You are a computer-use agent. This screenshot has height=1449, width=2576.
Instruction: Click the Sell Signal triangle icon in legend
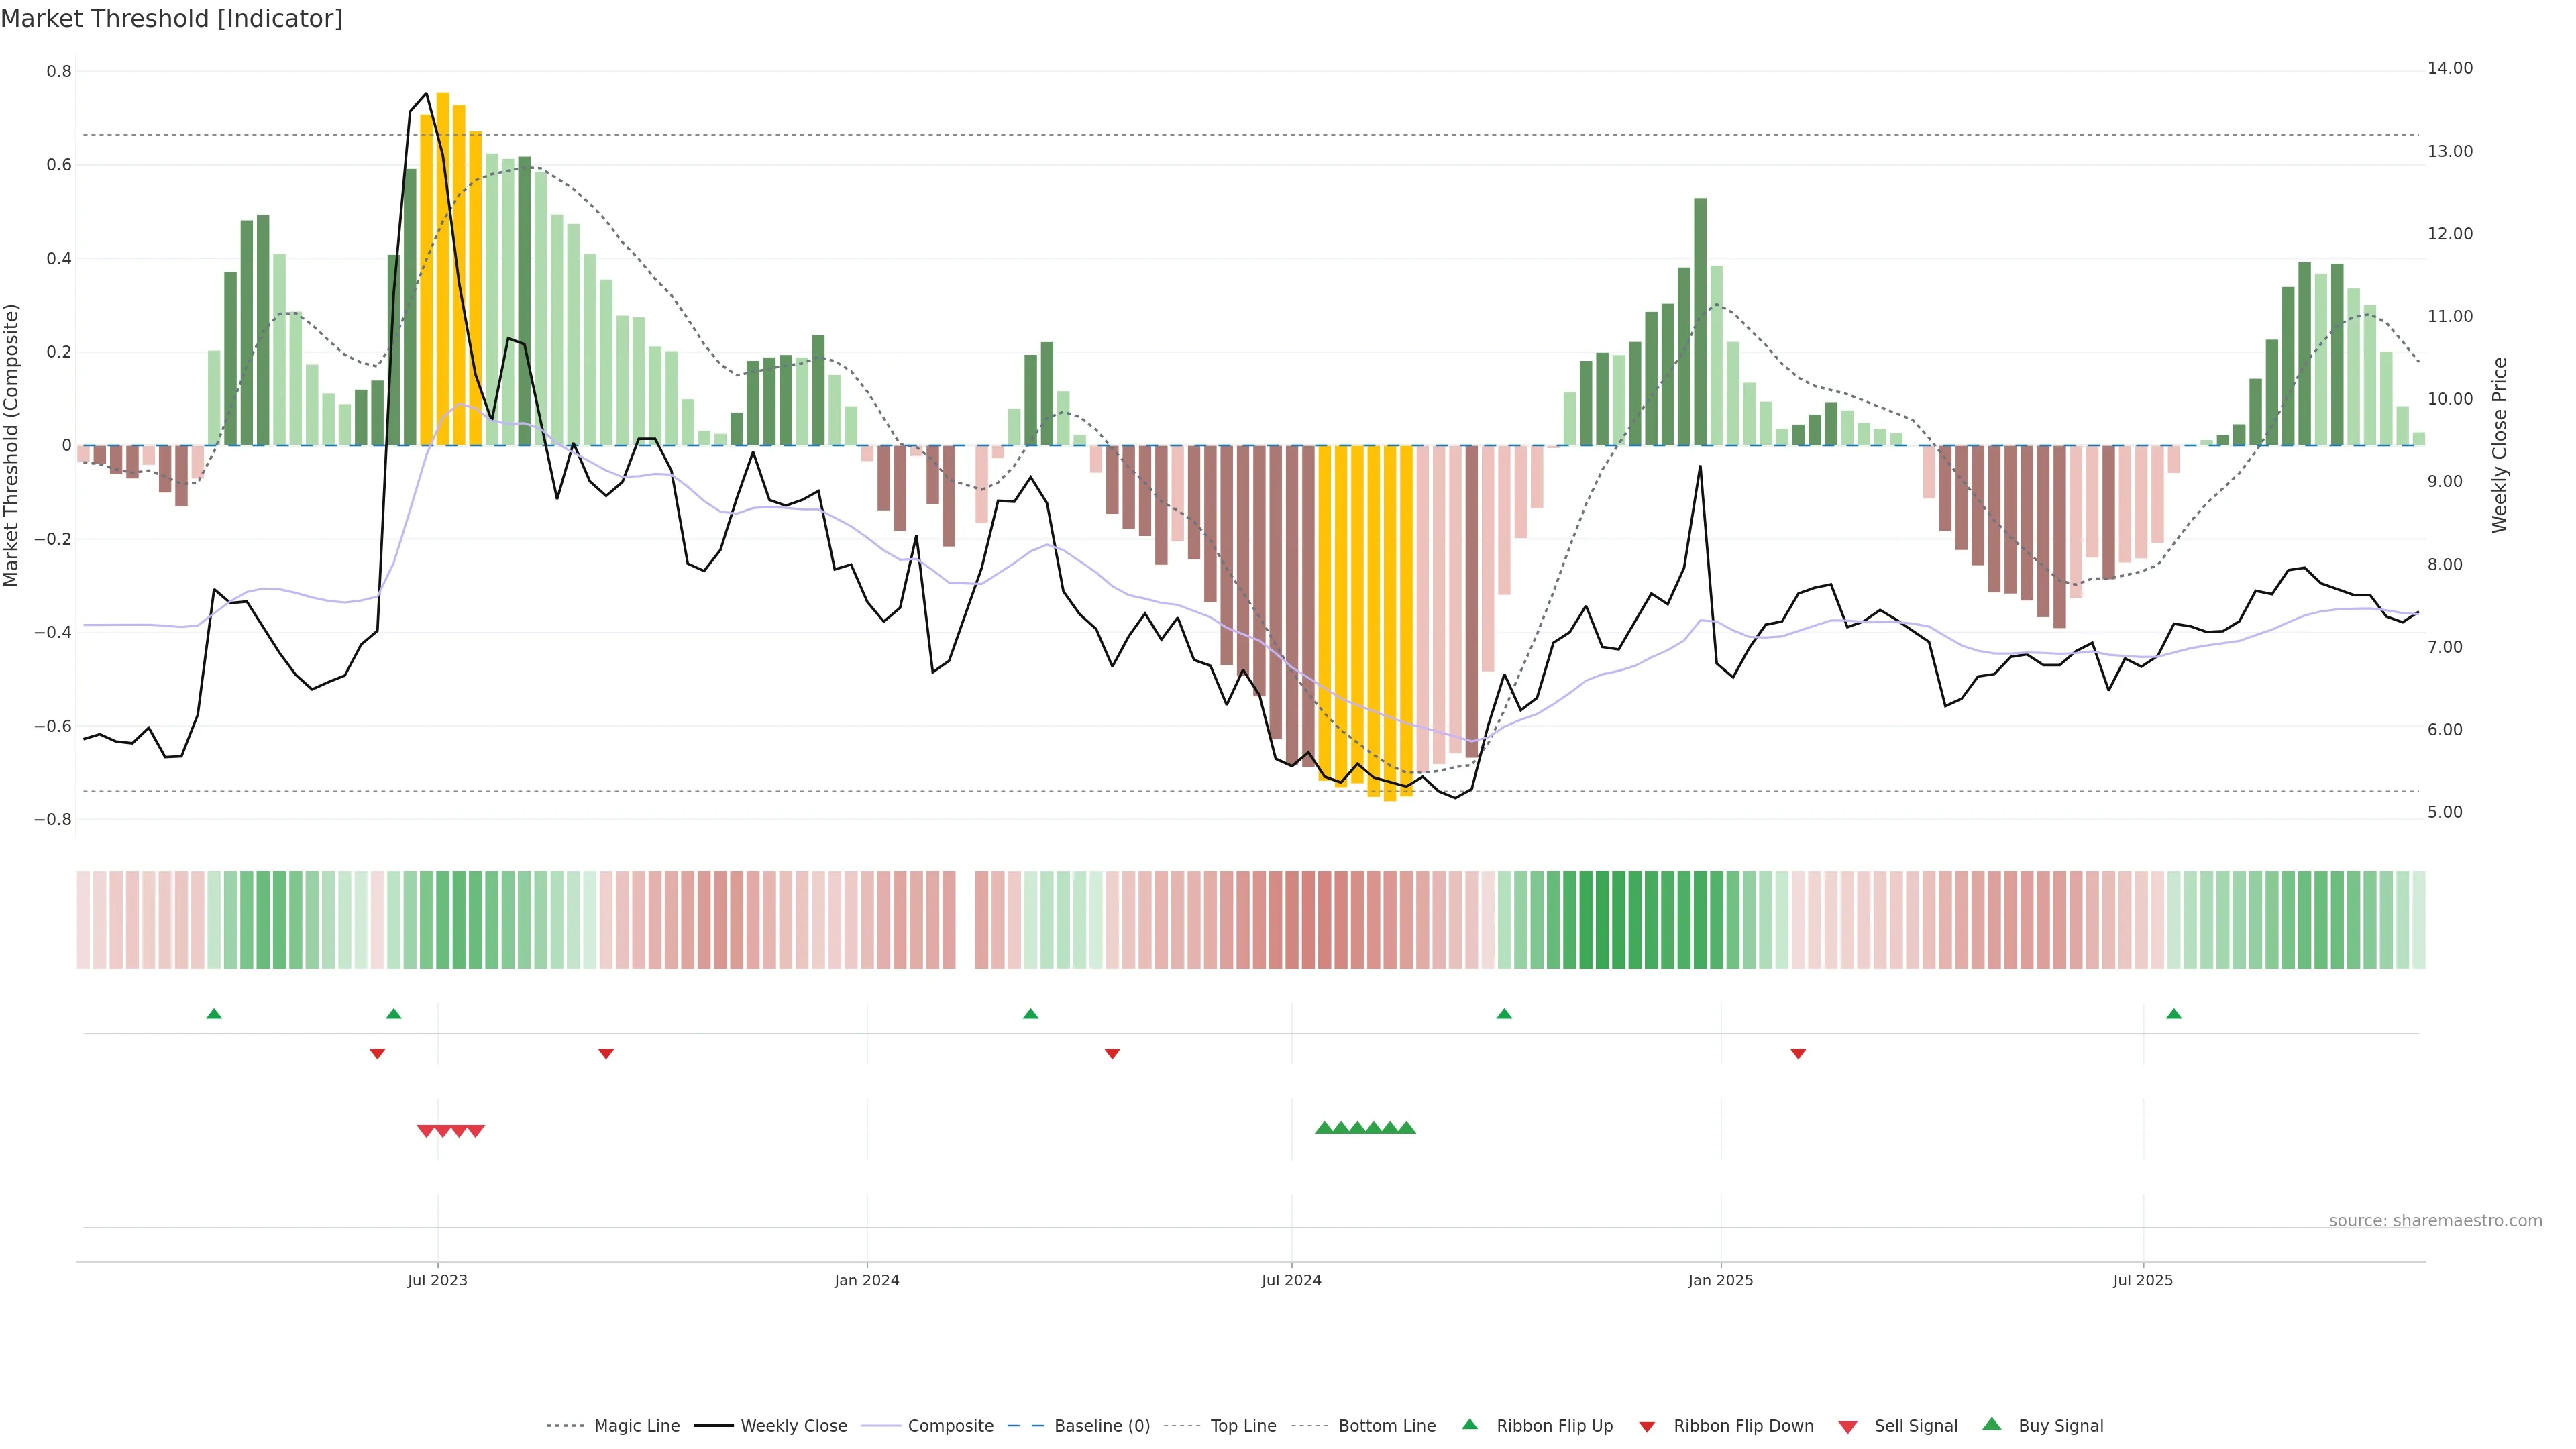coord(1848,1427)
